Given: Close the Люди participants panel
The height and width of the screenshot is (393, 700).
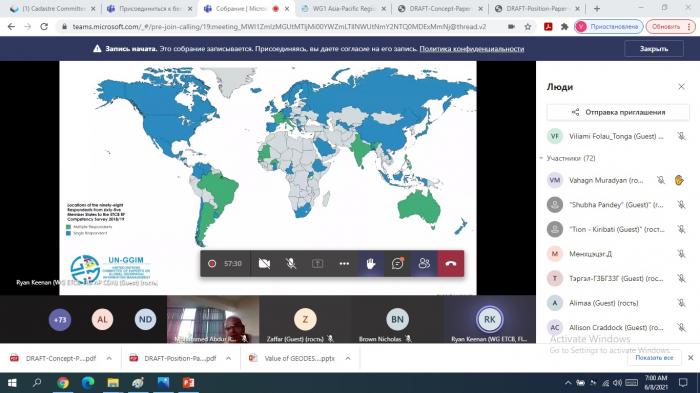Looking at the screenshot, I should tap(681, 87).
